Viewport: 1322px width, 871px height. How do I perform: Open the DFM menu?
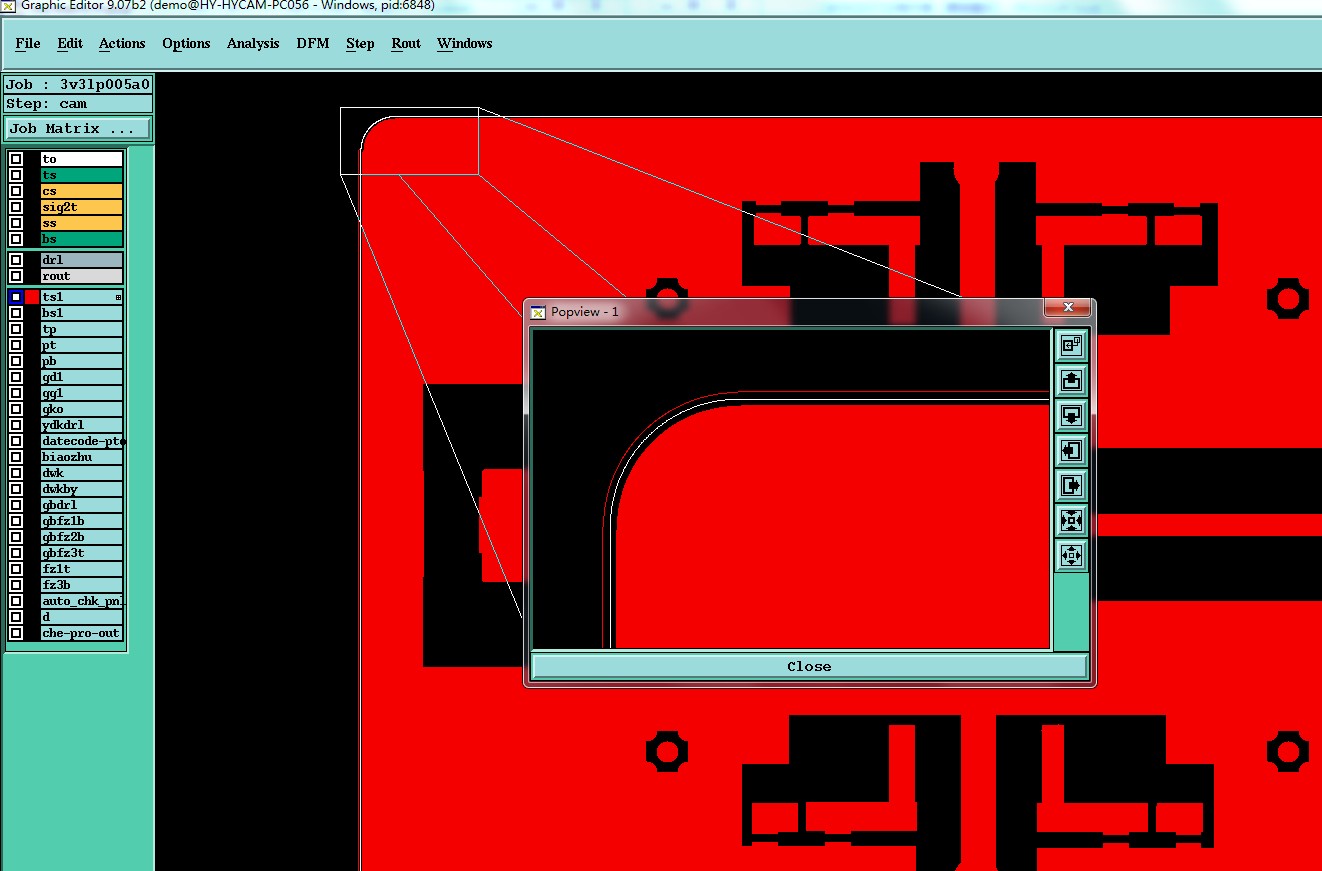[313, 44]
